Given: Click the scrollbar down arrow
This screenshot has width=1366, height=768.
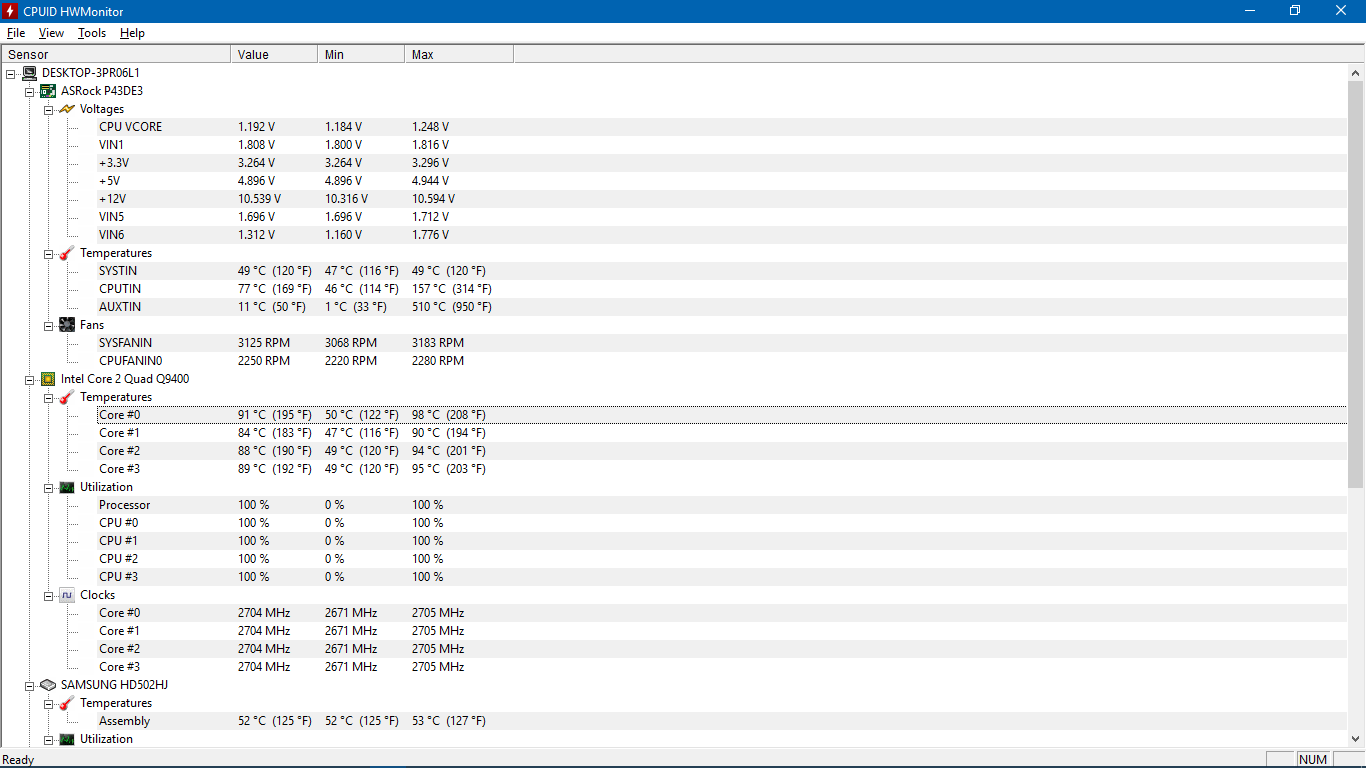Looking at the screenshot, I should (1356, 738).
